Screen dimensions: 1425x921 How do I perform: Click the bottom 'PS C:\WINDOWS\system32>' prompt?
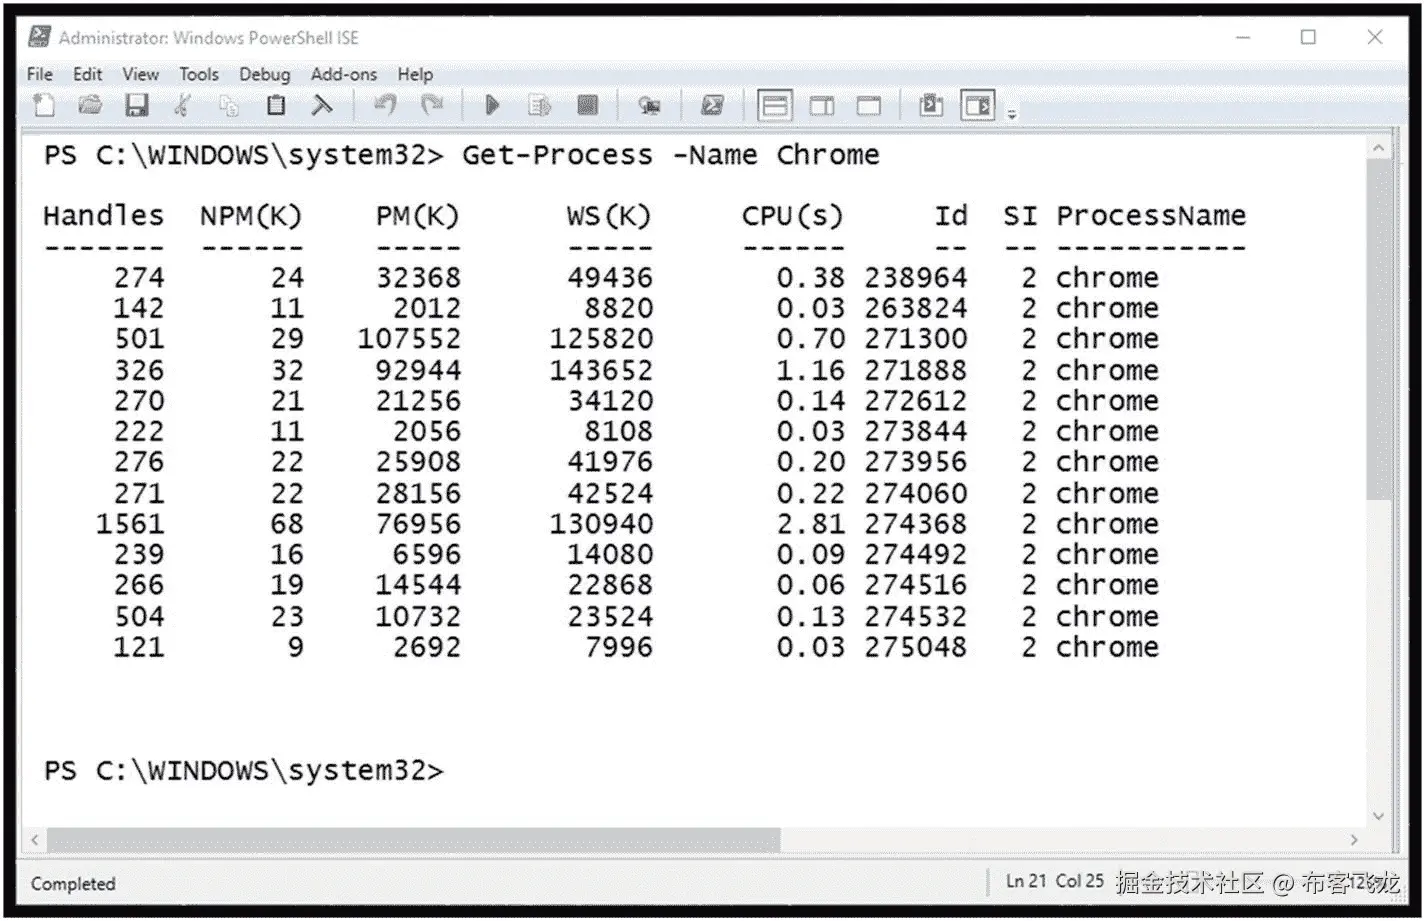243,771
